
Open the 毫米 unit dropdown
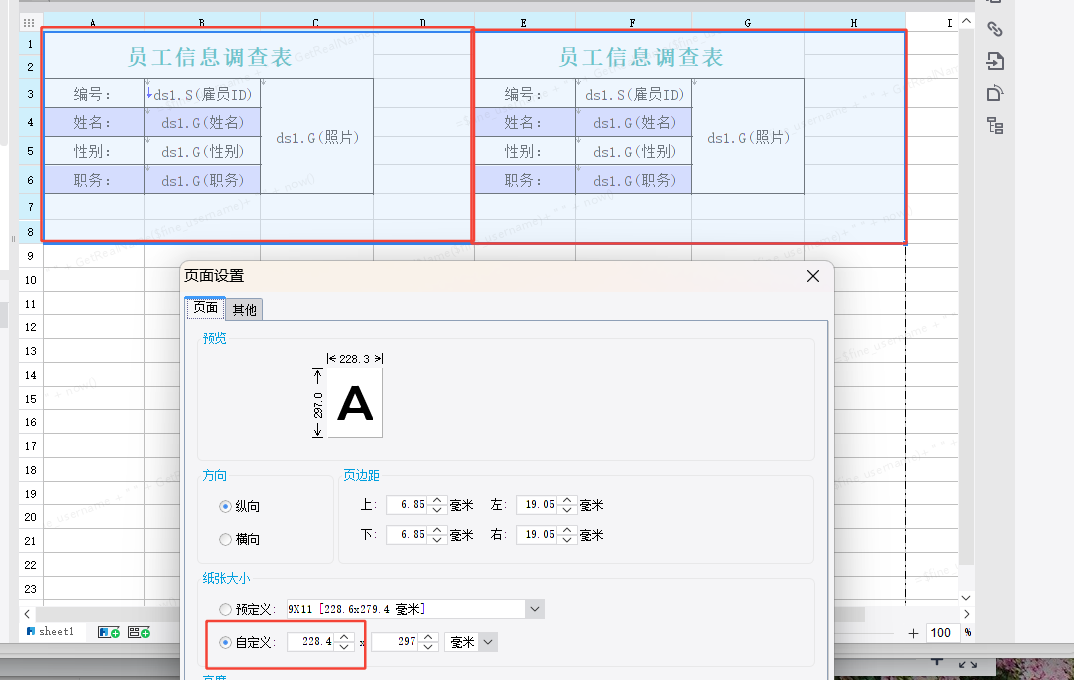487,642
